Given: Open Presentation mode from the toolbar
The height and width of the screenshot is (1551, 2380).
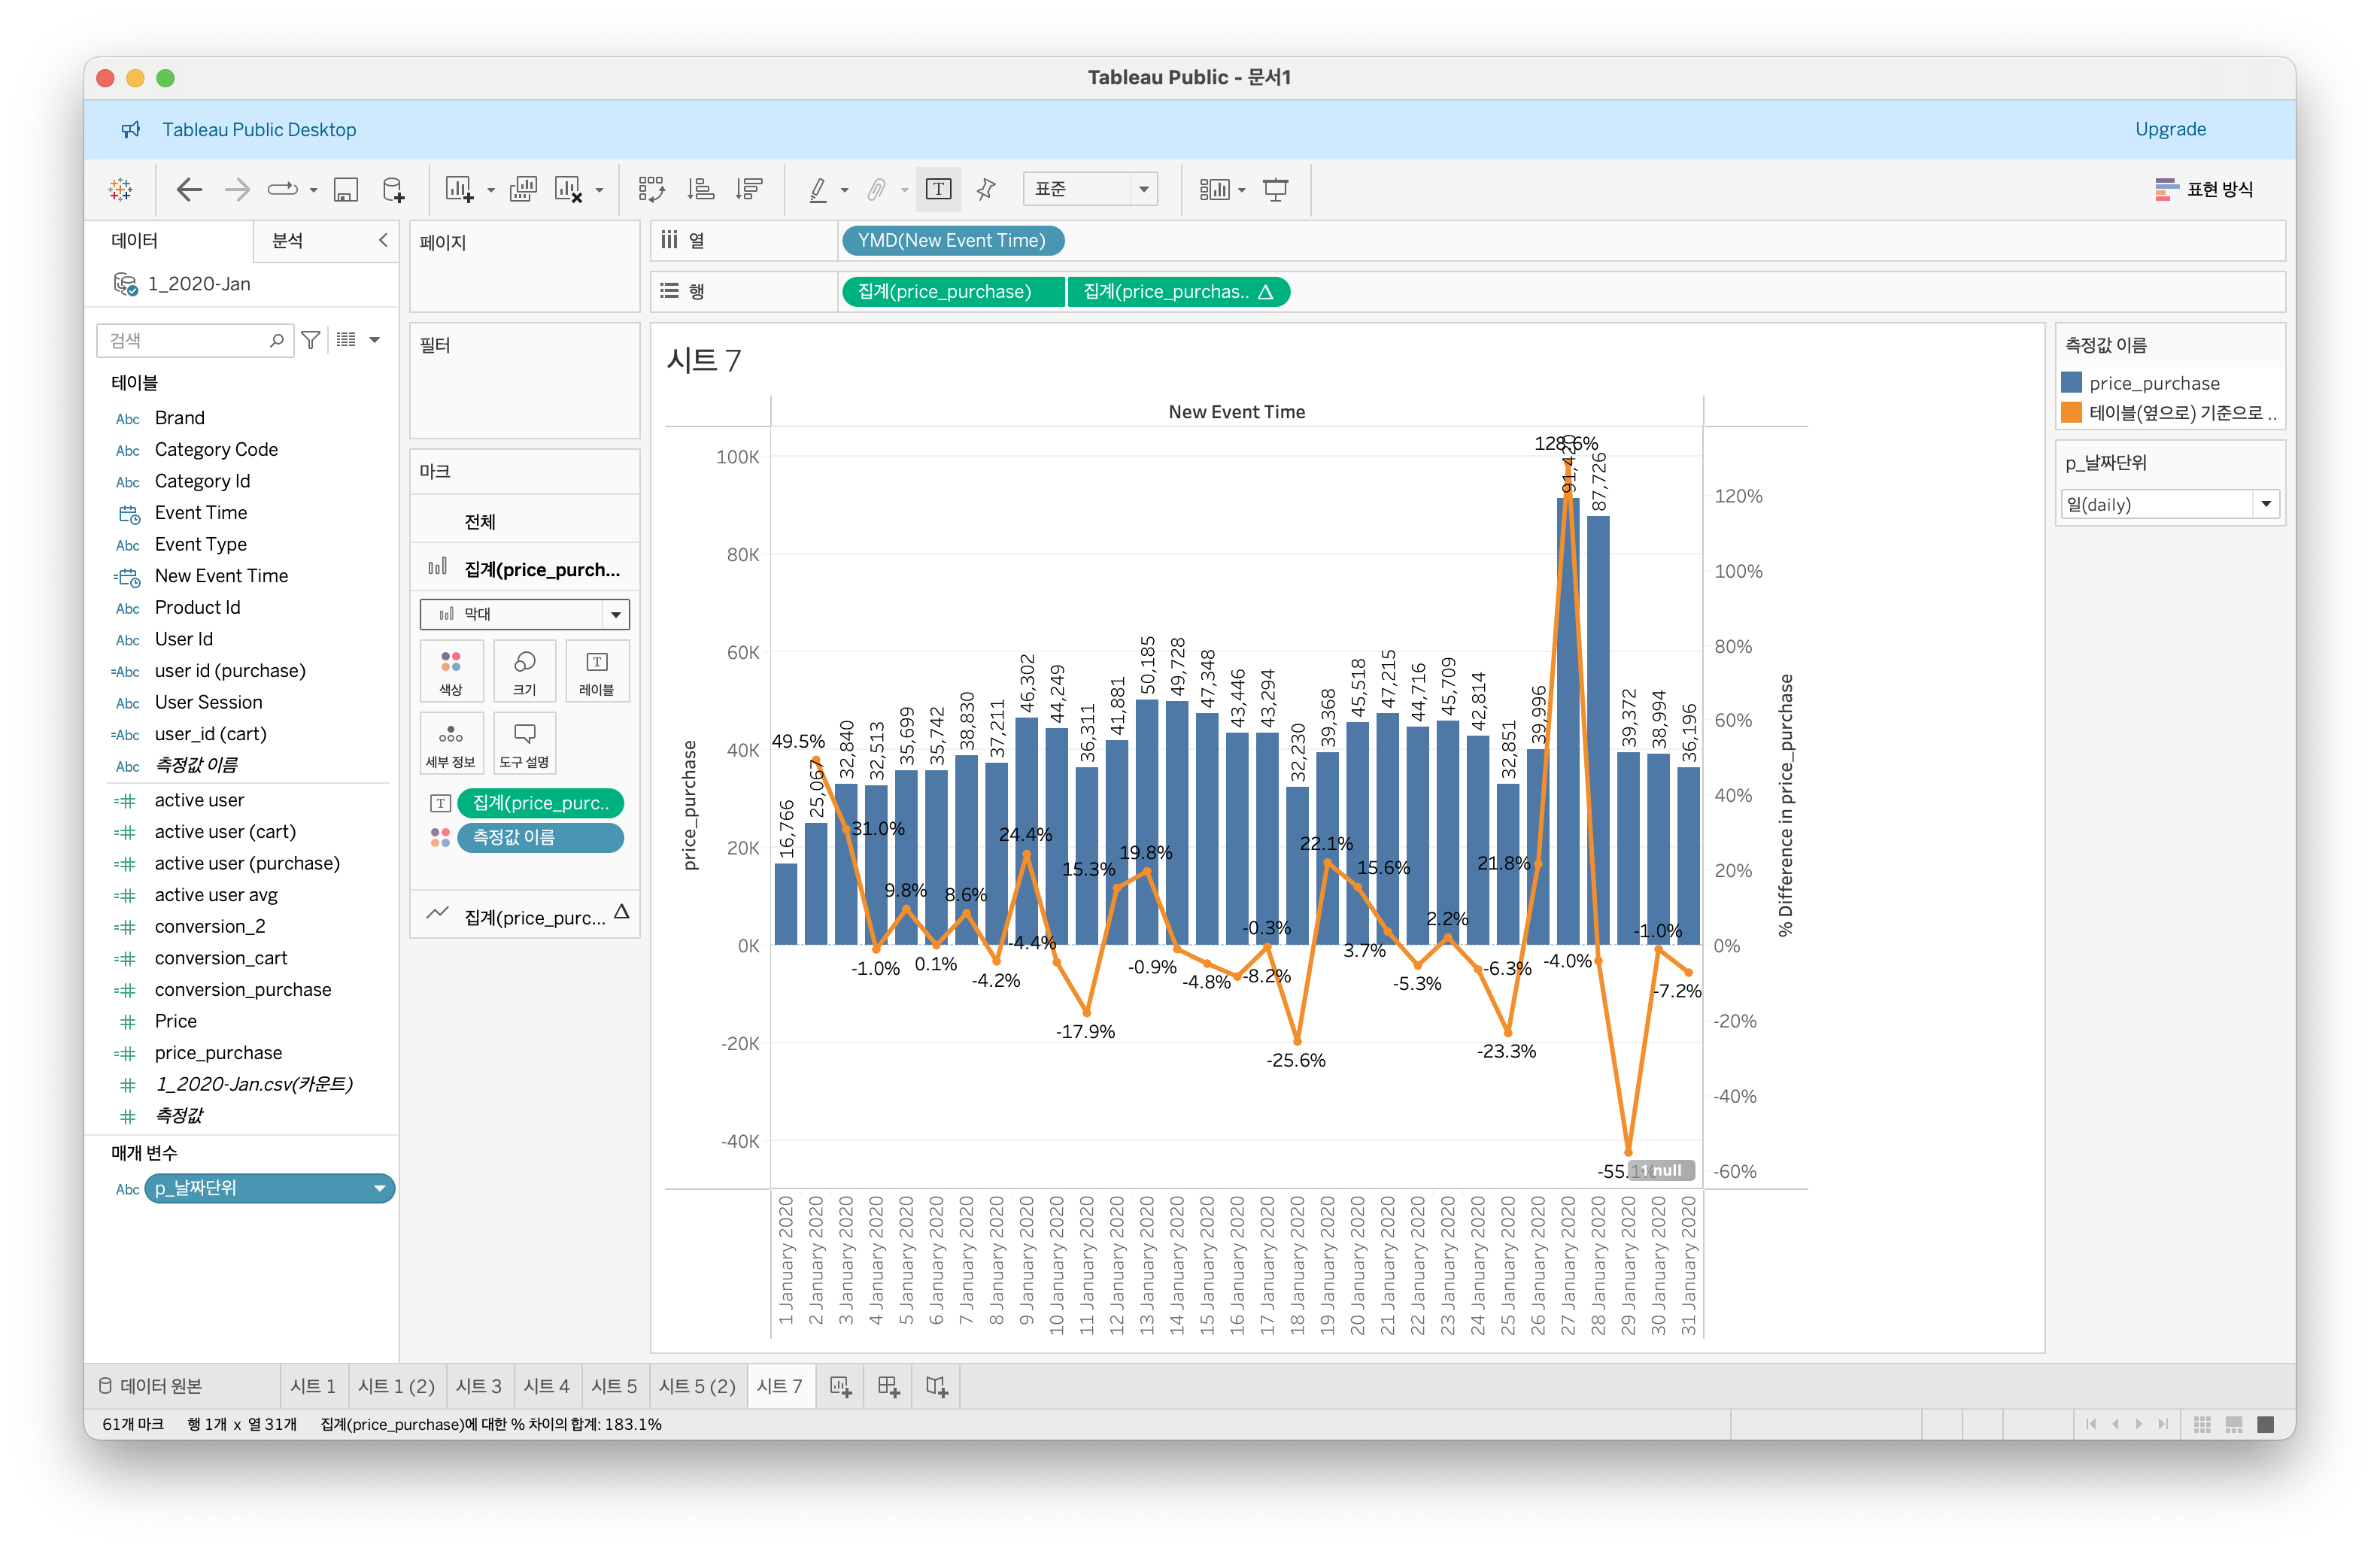Looking at the screenshot, I should point(1275,190).
